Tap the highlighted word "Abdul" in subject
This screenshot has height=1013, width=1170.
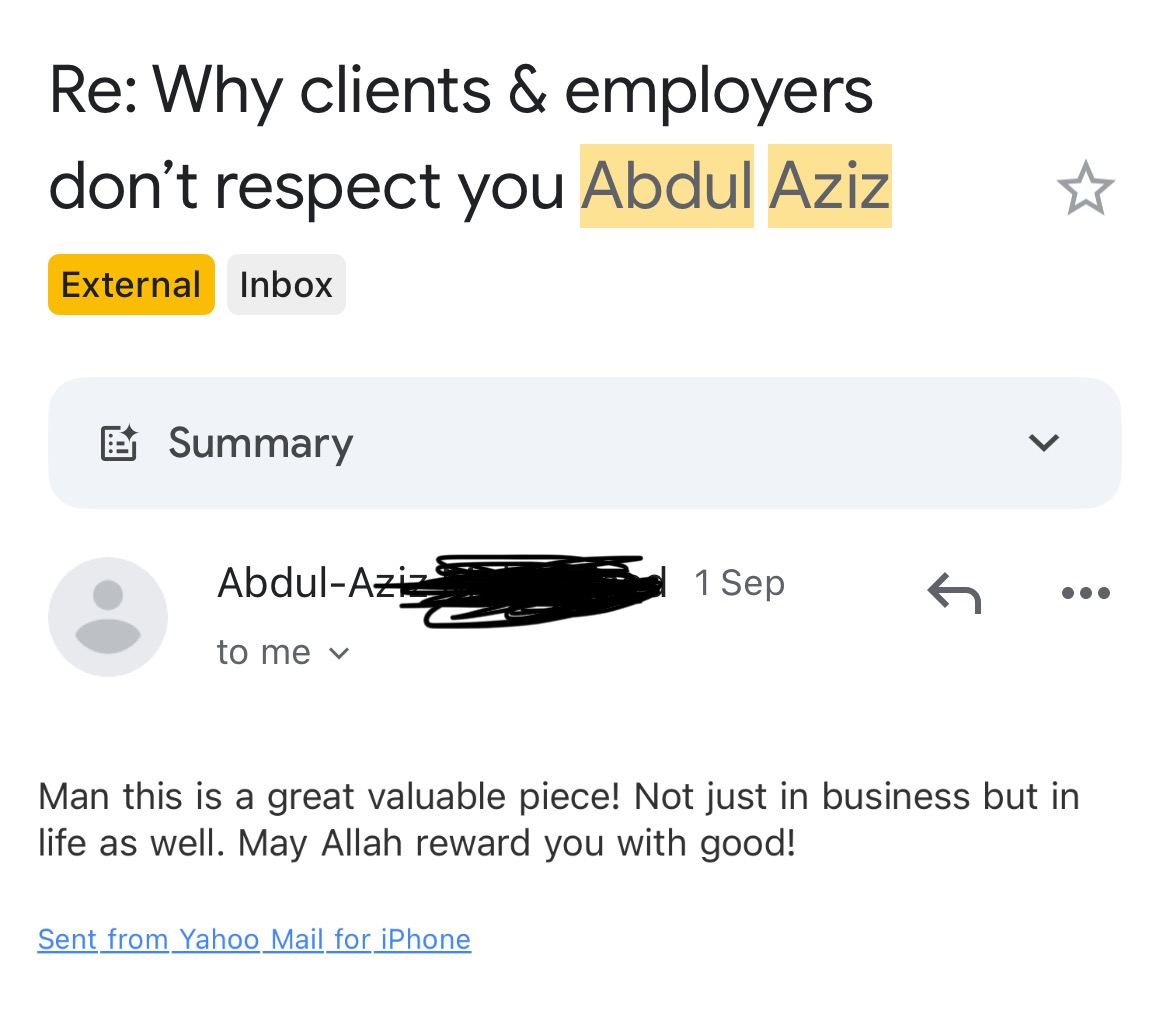pyautogui.click(x=666, y=186)
